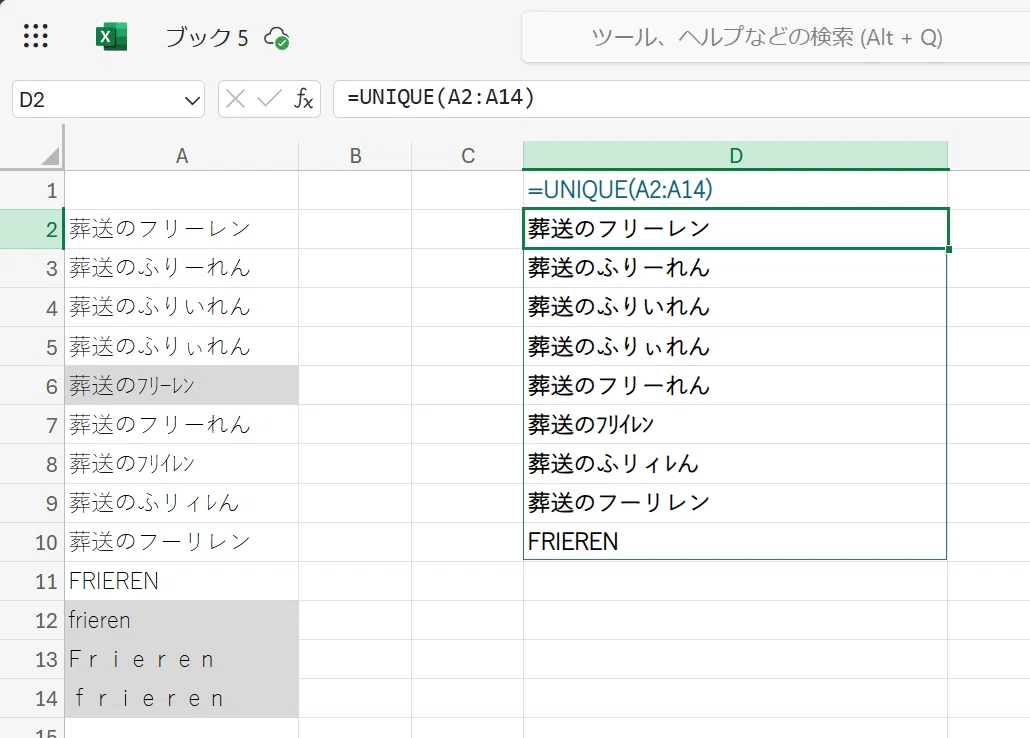
Task: Click cell D5 葬送のふりぃれん
Action: (x=736, y=346)
